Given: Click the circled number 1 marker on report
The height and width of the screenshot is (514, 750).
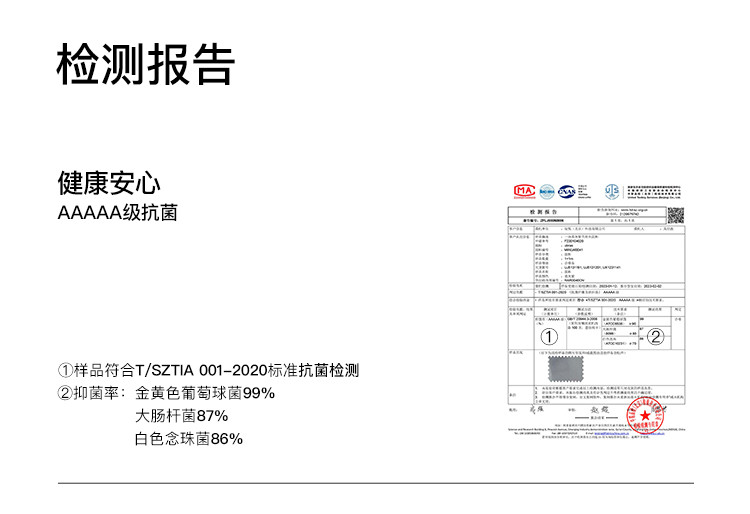Looking at the screenshot, I should (549, 337).
